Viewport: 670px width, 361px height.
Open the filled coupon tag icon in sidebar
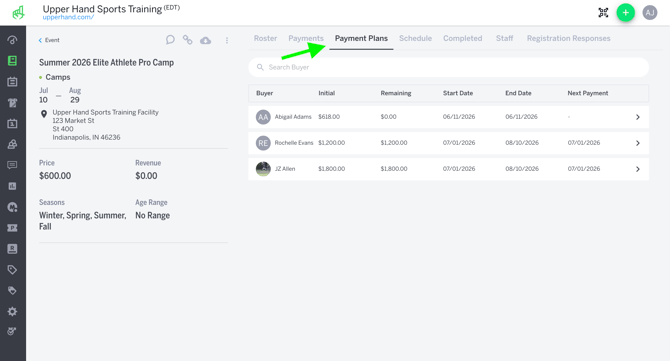click(x=12, y=291)
